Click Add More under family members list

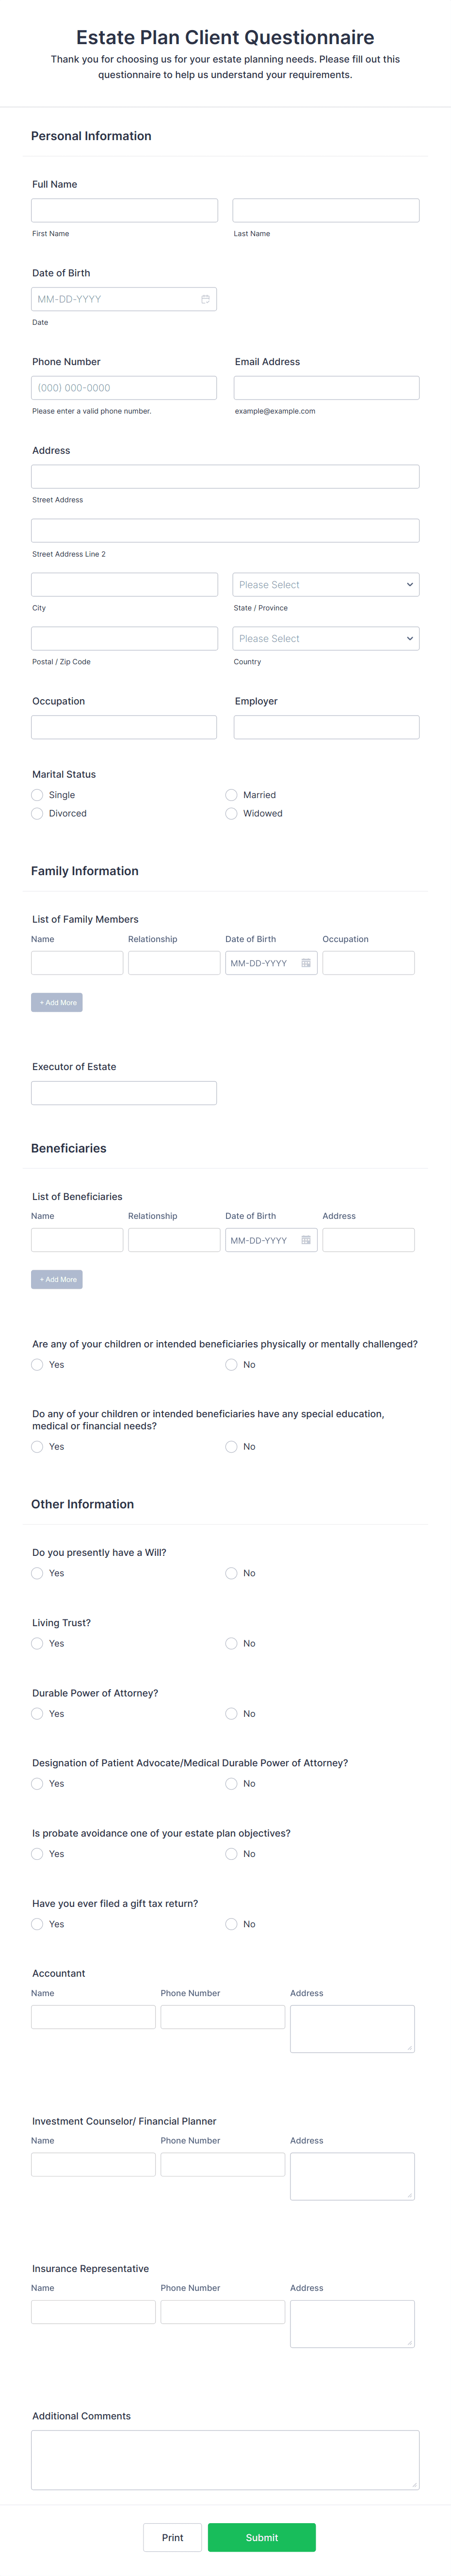click(x=57, y=1002)
